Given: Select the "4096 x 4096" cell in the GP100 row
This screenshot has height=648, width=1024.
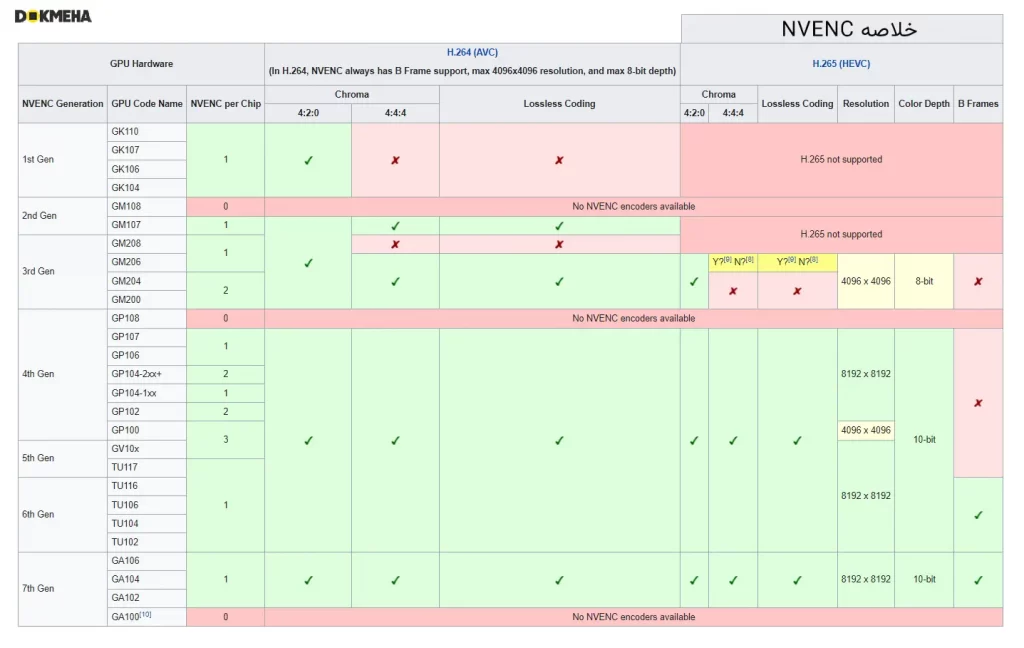Looking at the screenshot, I should [x=866, y=430].
